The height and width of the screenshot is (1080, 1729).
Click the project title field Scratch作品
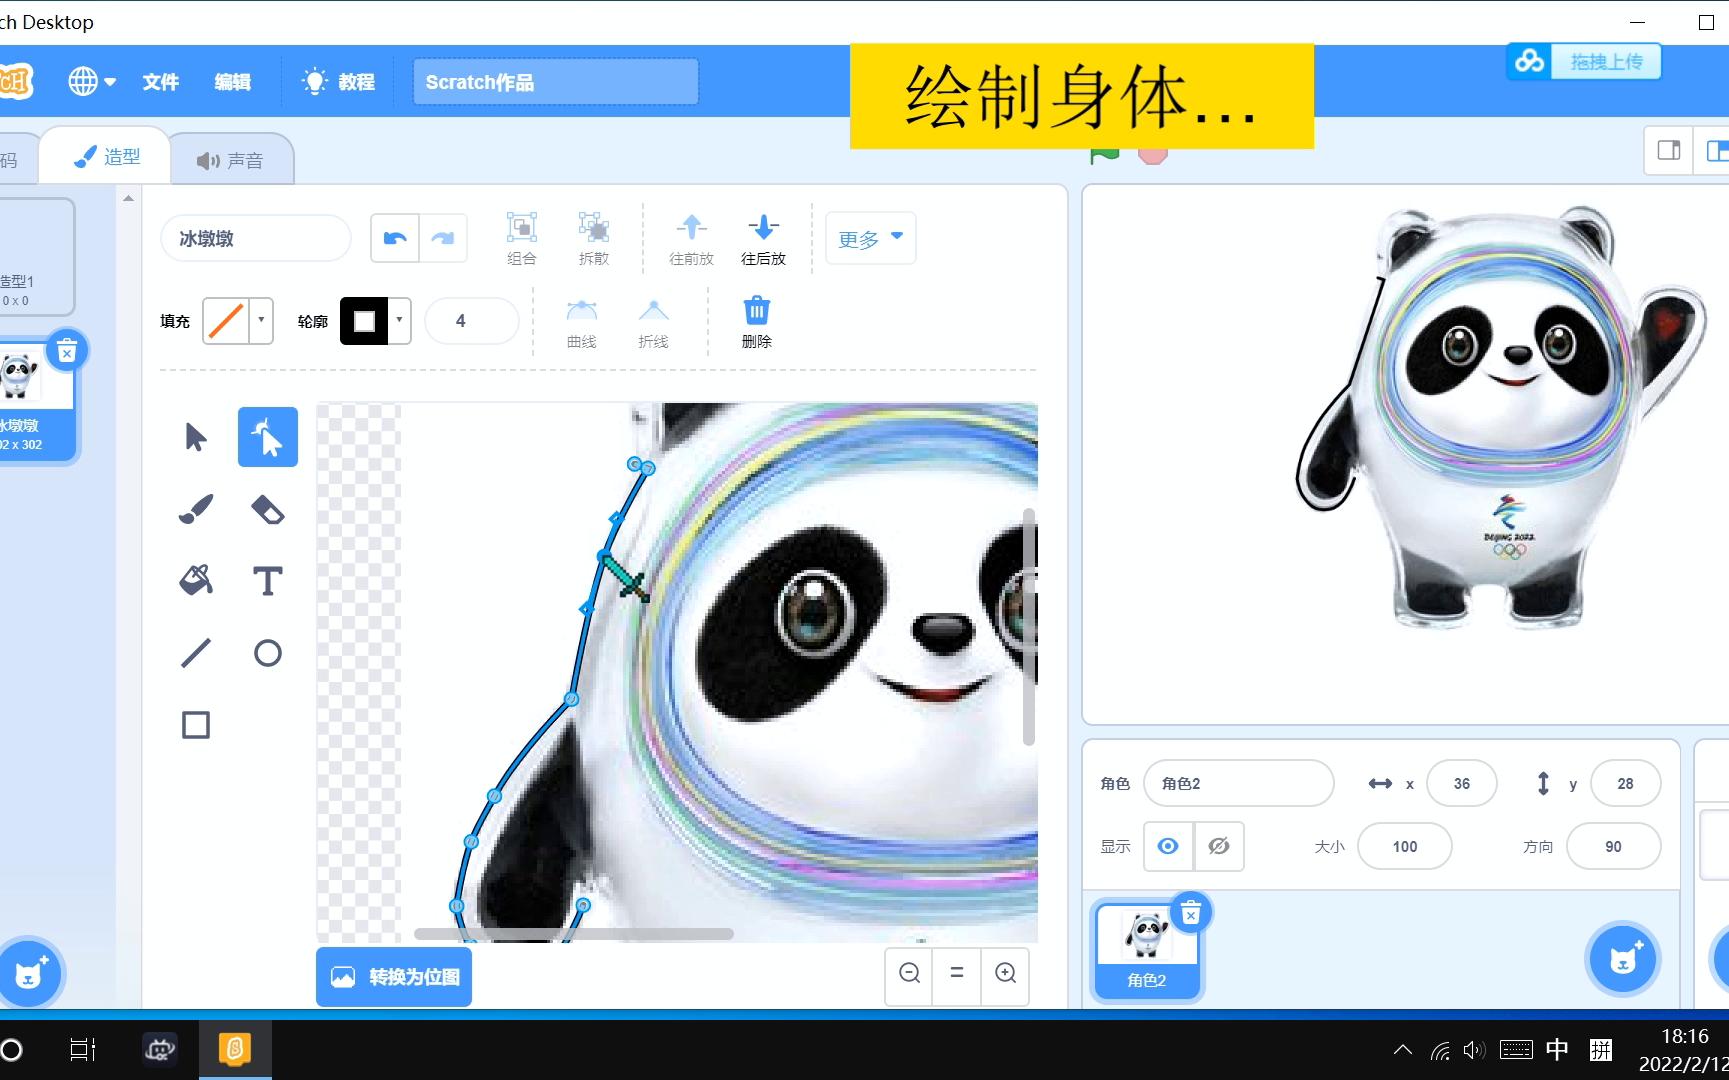(556, 82)
